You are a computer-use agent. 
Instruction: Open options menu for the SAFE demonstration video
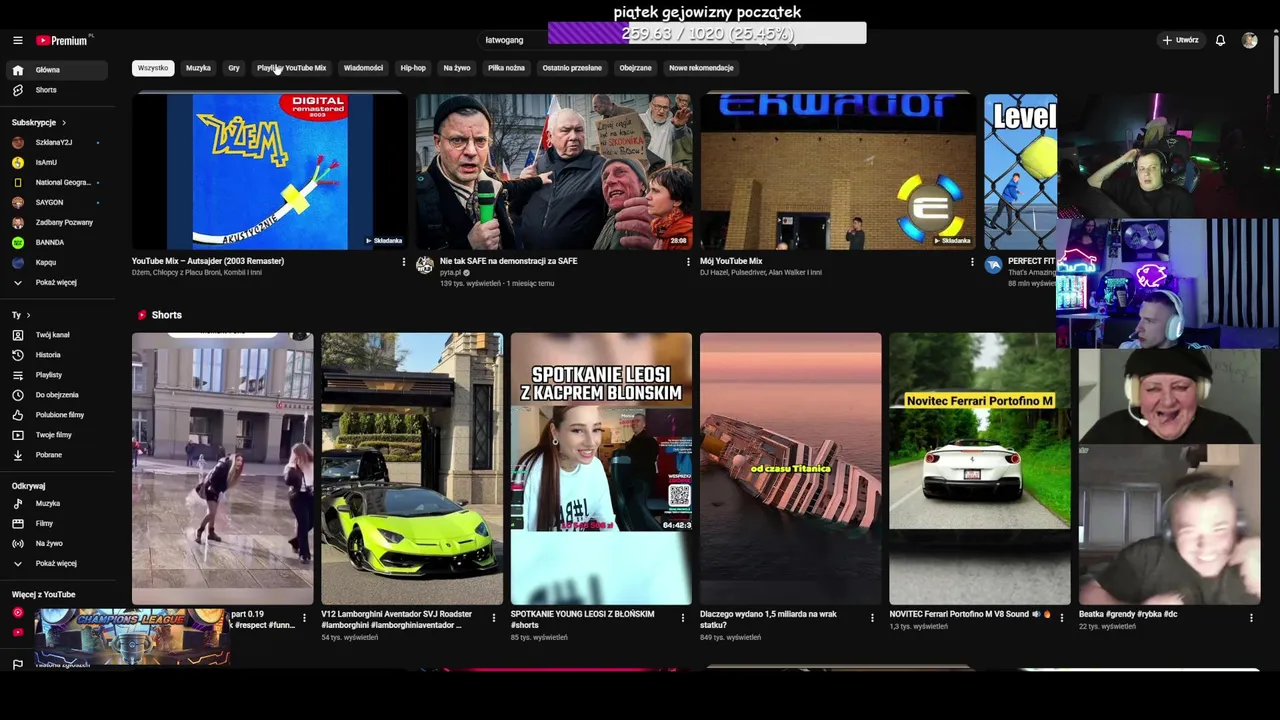688,262
